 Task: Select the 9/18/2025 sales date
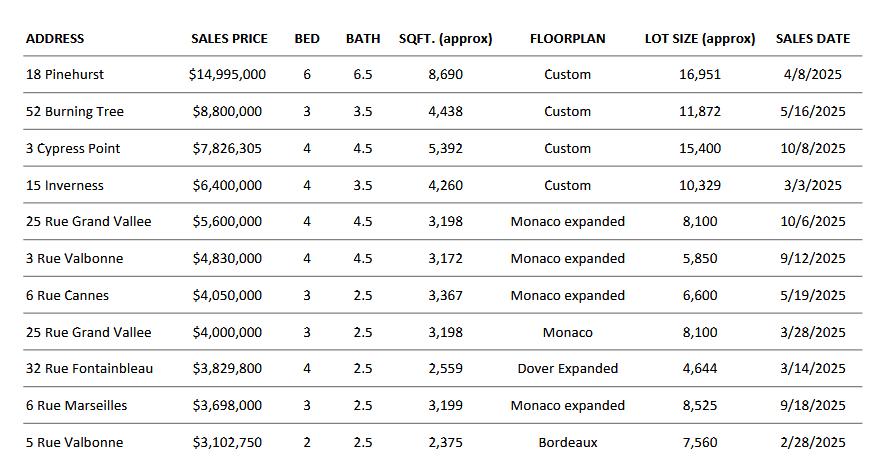(x=813, y=406)
